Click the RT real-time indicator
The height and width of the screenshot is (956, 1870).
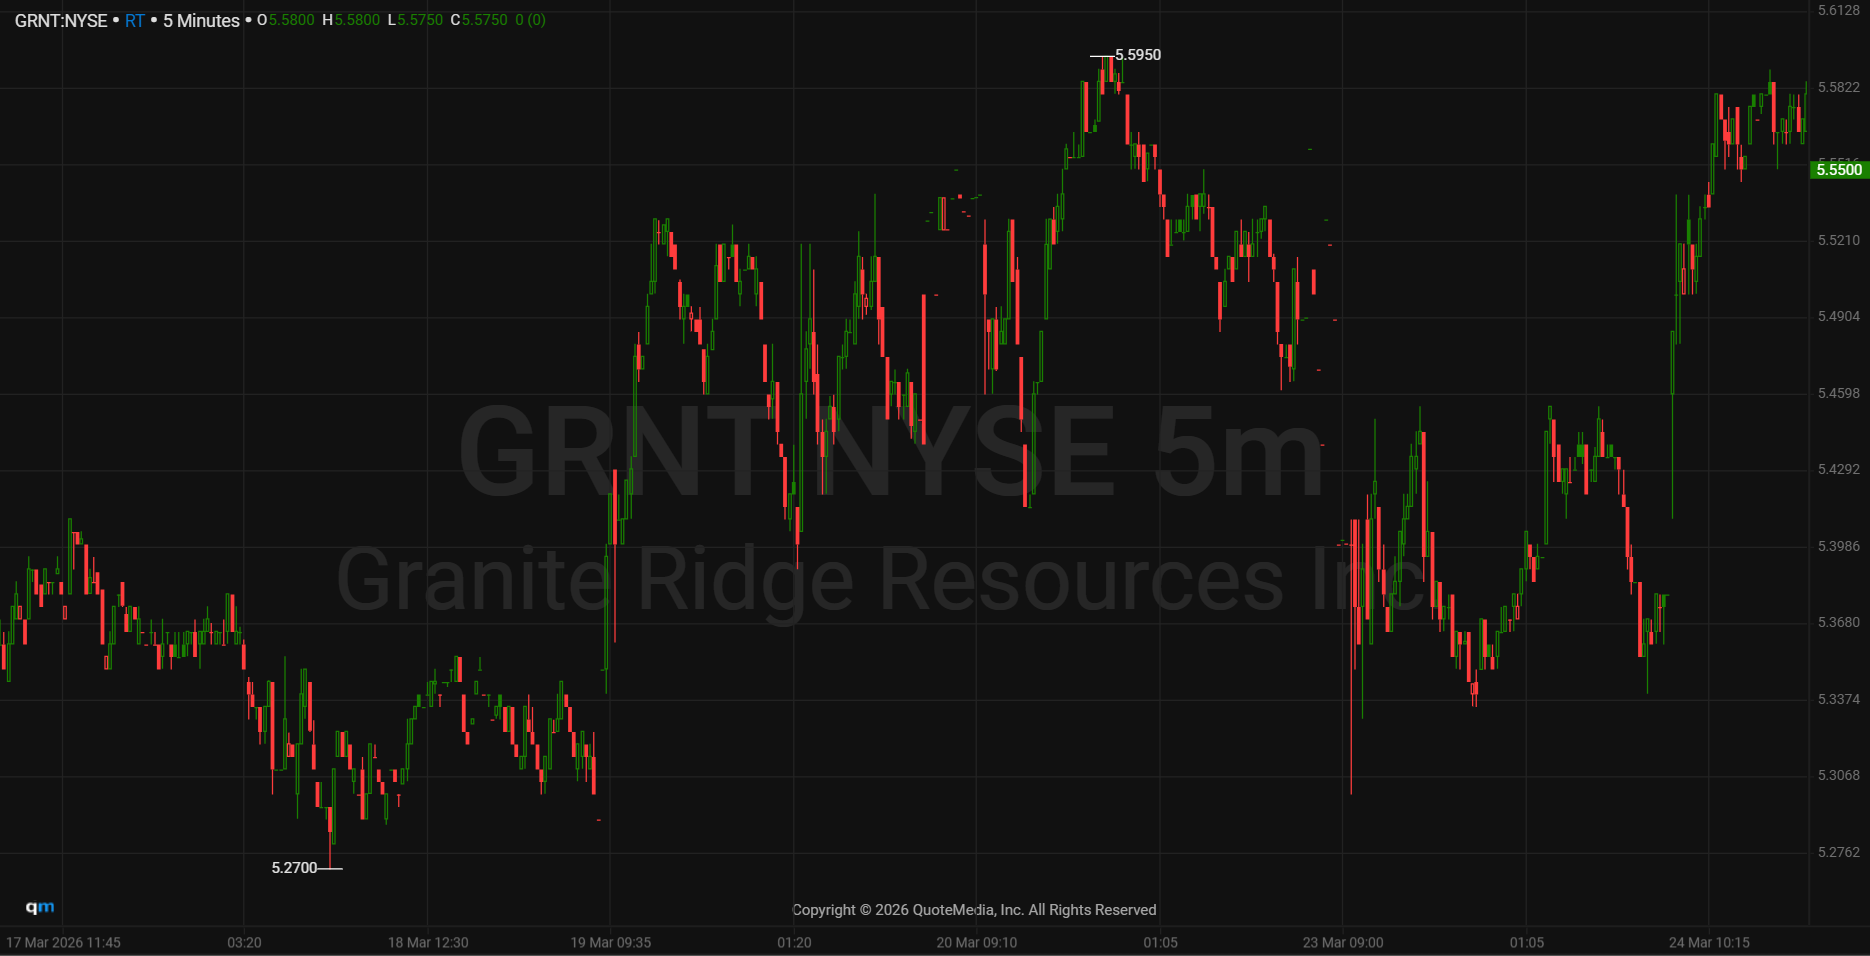point(135,21)
